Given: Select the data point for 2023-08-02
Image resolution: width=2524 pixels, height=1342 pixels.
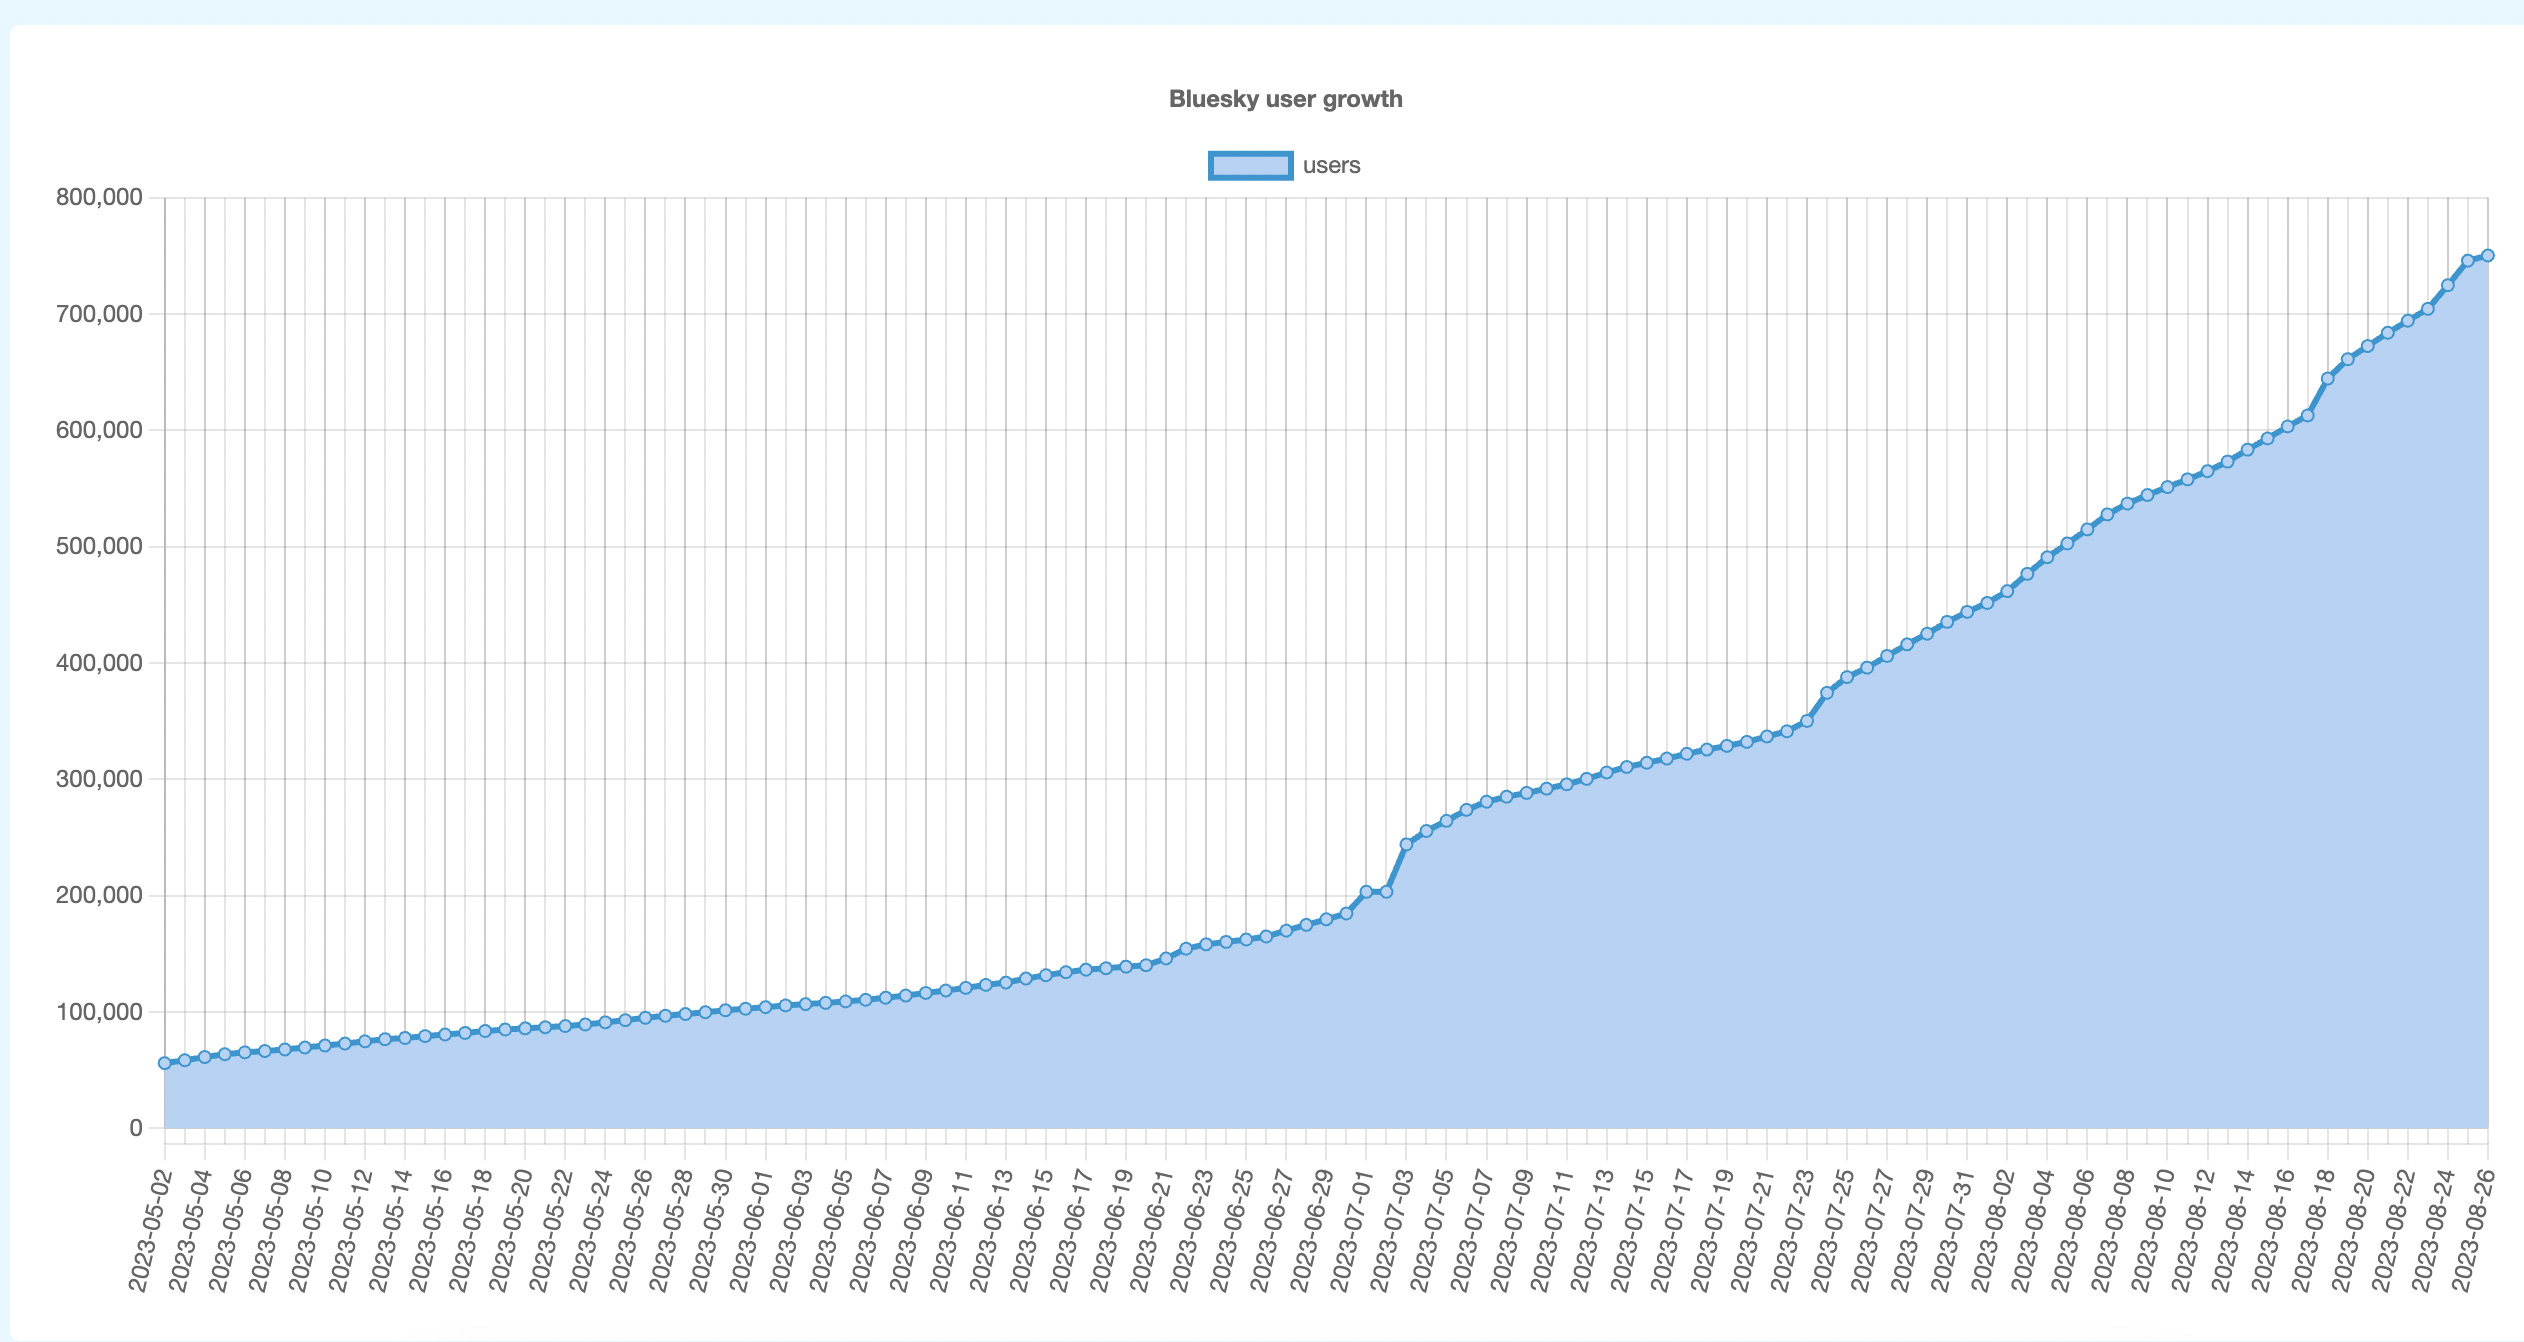Looking at the screenshot, I should 2007,591.
